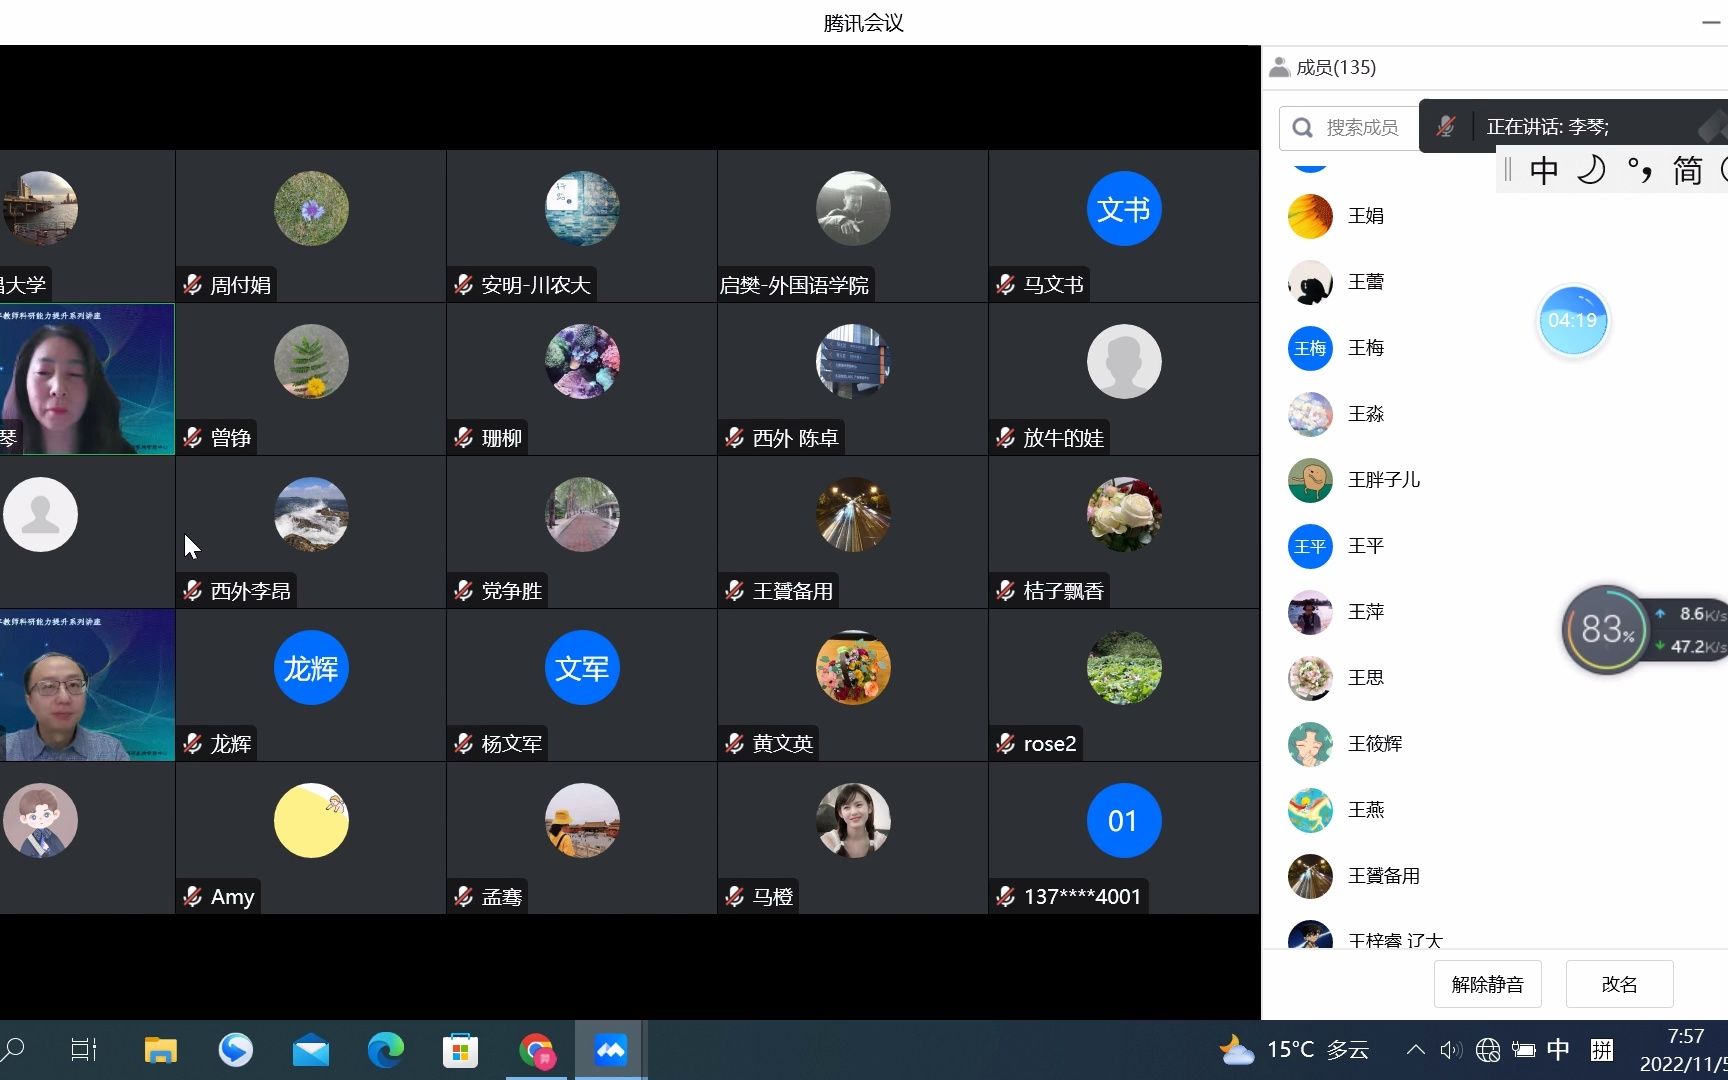This screenshot has height=1080, width=1728.
Task: Click the network globe tray icon
Action: coord(1488,1050)
